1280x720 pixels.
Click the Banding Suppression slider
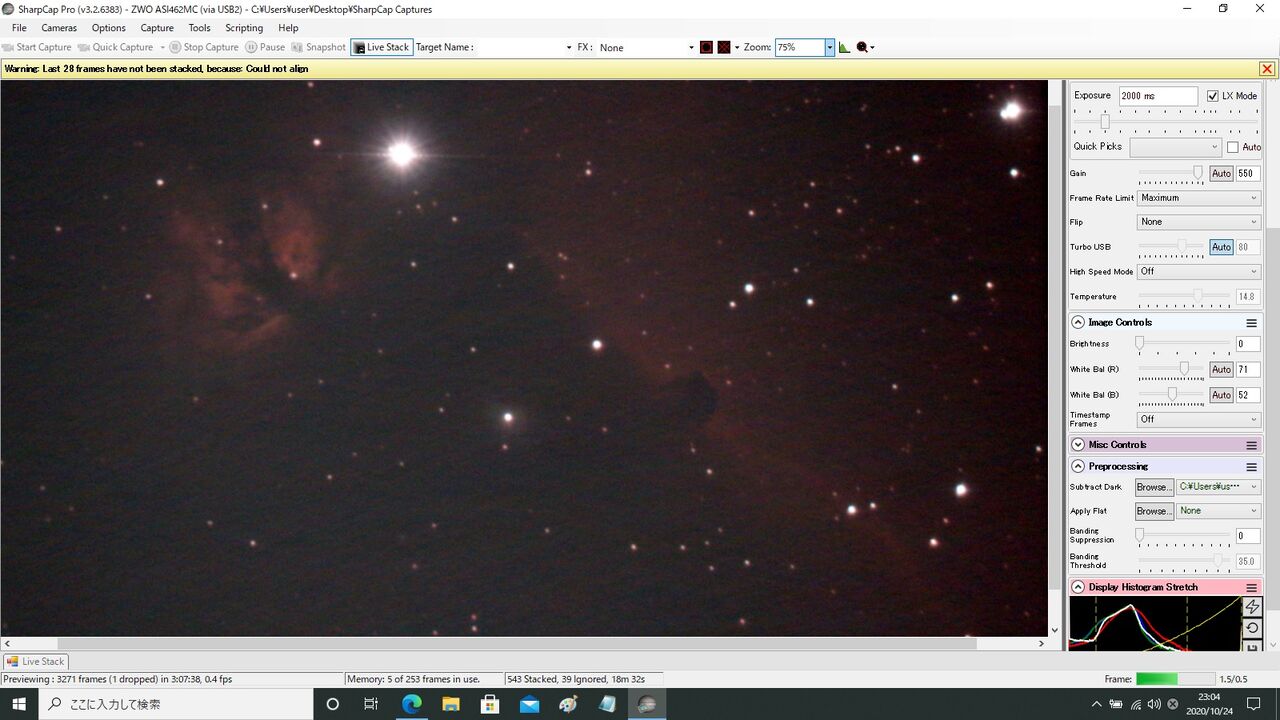pos(1184,536)
